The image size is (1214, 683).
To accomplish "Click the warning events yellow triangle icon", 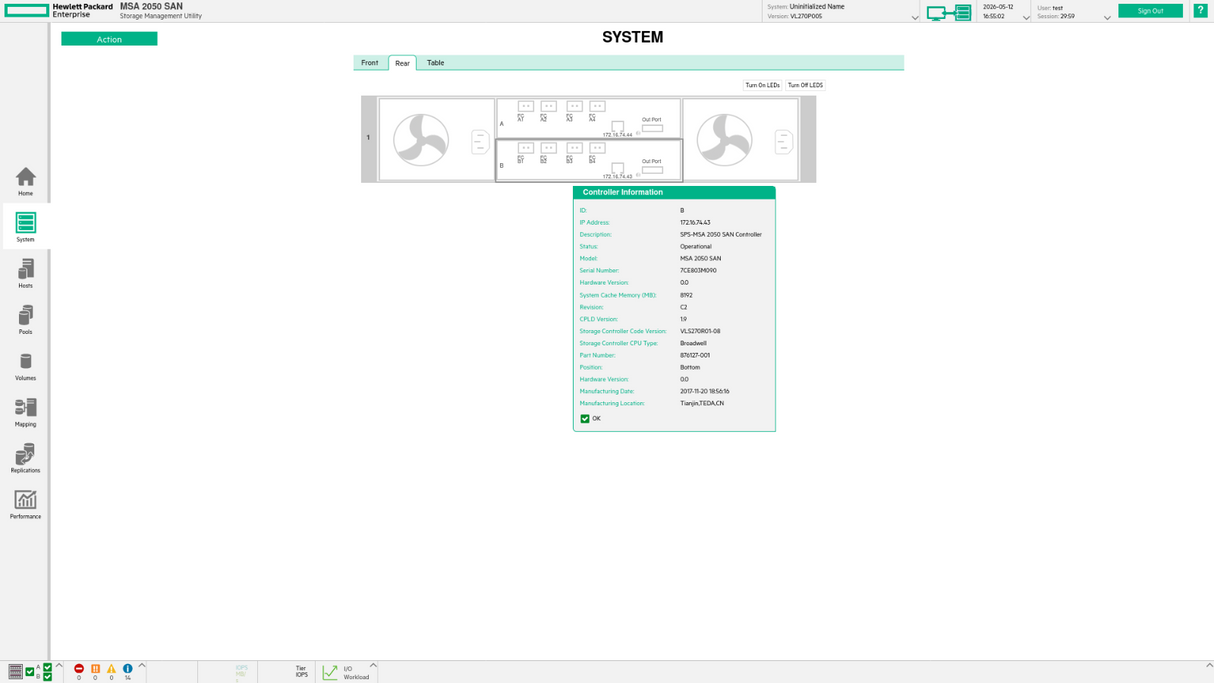I will tap(111, 668).
